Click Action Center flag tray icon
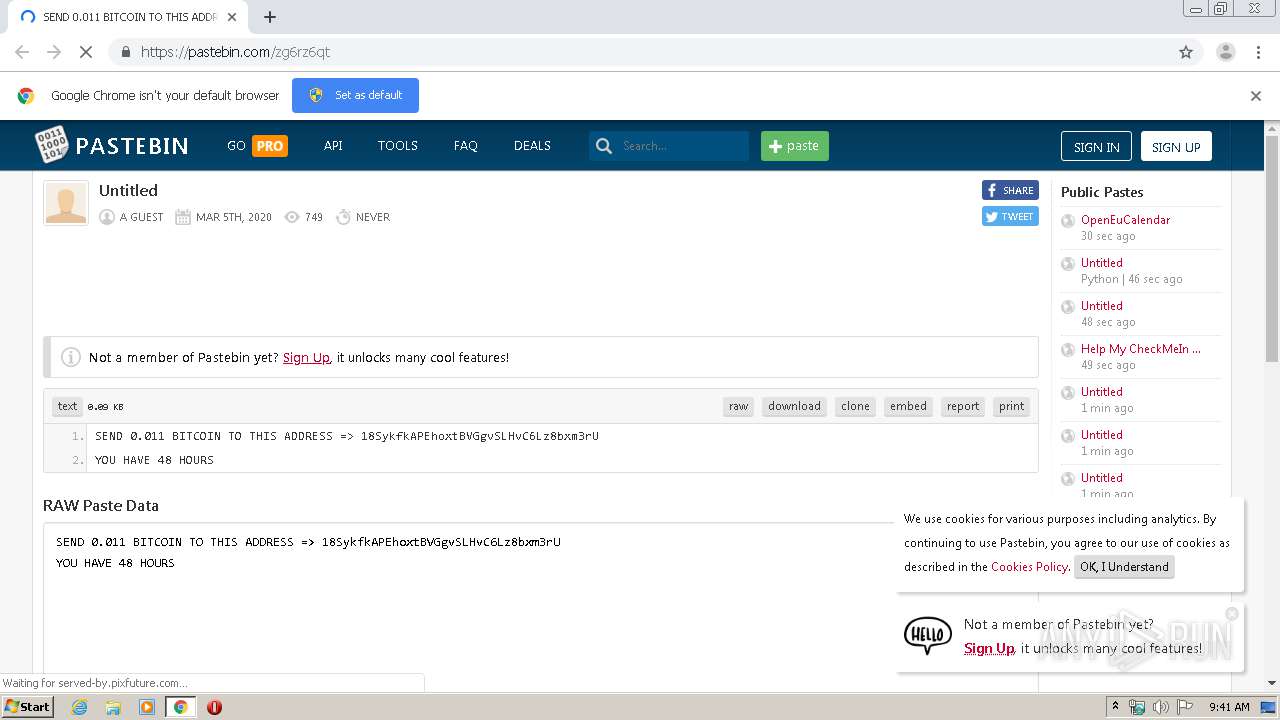The height and width of the screenshot is (720, 1280). 1185,707
